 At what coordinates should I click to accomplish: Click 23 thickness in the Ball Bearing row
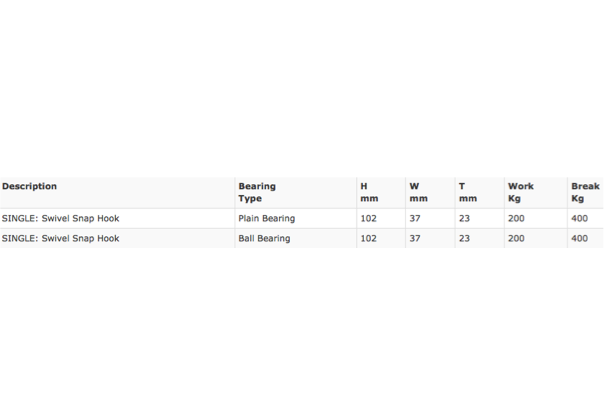click(464, 238)
